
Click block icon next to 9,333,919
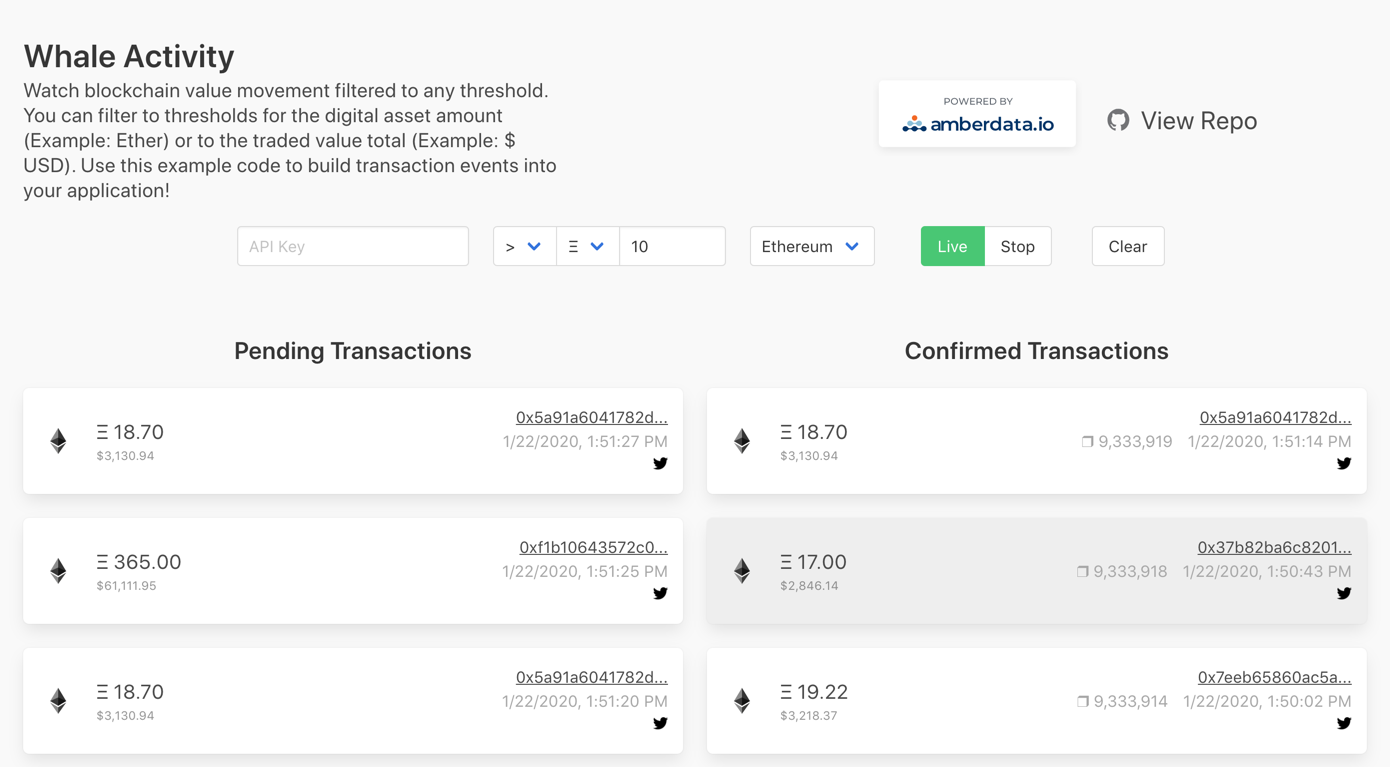click(1087, 441)
